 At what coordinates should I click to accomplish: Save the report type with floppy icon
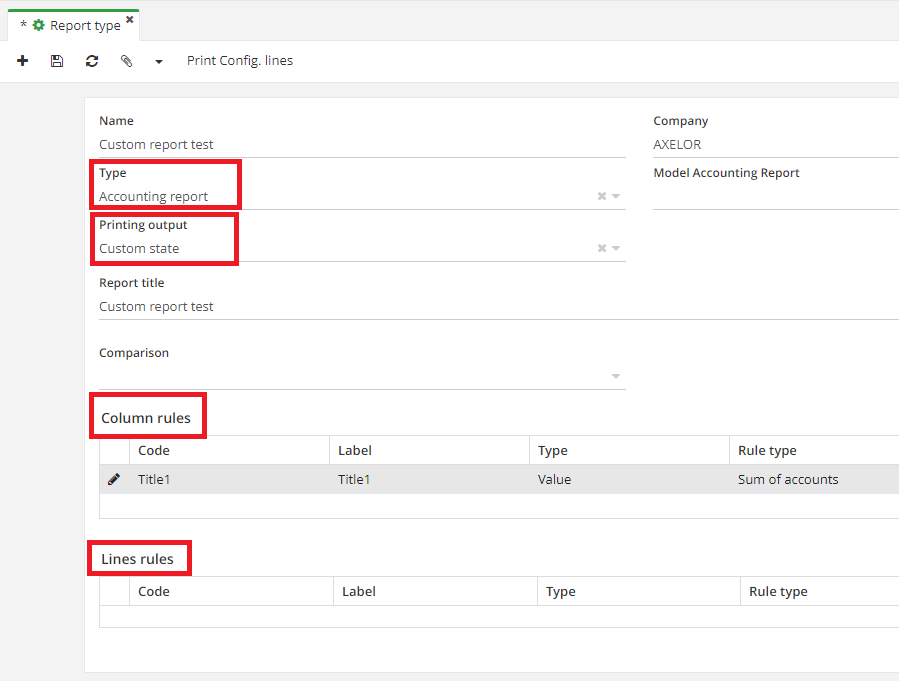coord(57,61)
